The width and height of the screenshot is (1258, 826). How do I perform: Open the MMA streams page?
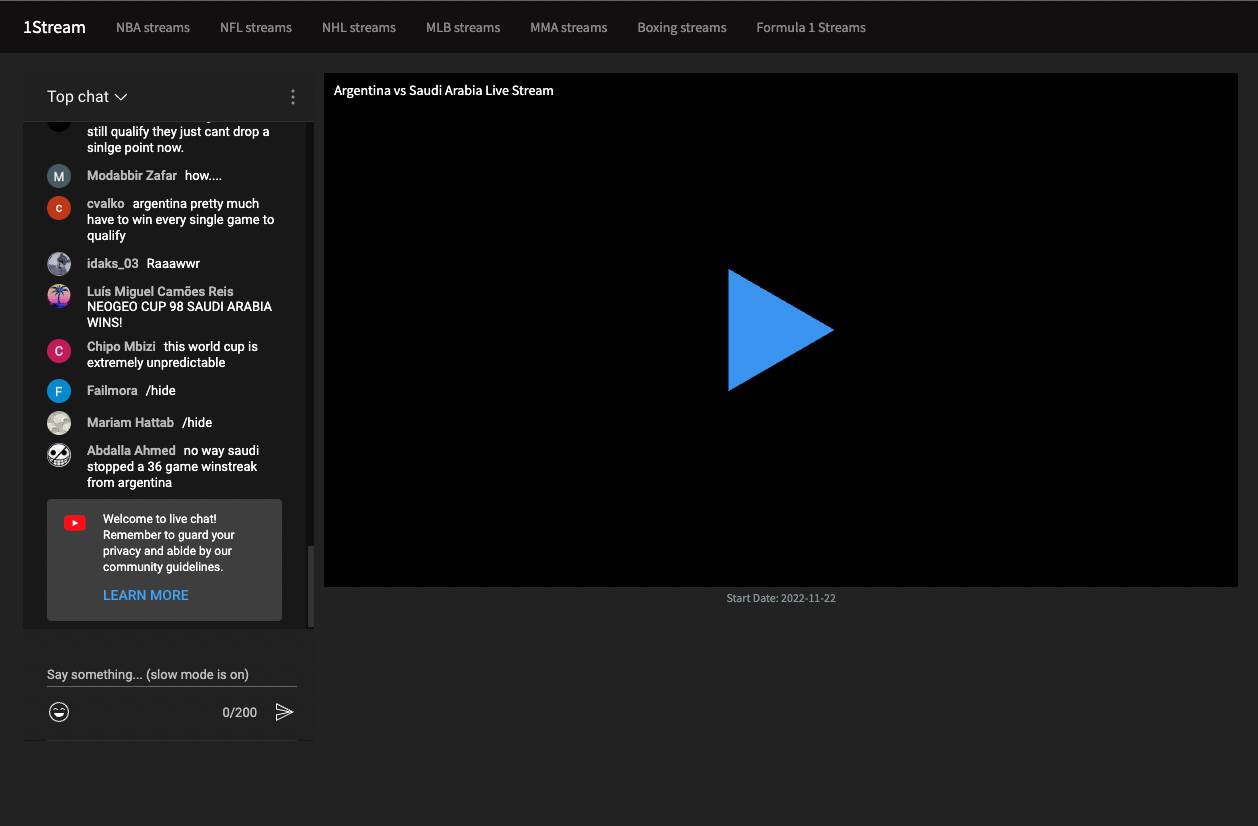568,27
